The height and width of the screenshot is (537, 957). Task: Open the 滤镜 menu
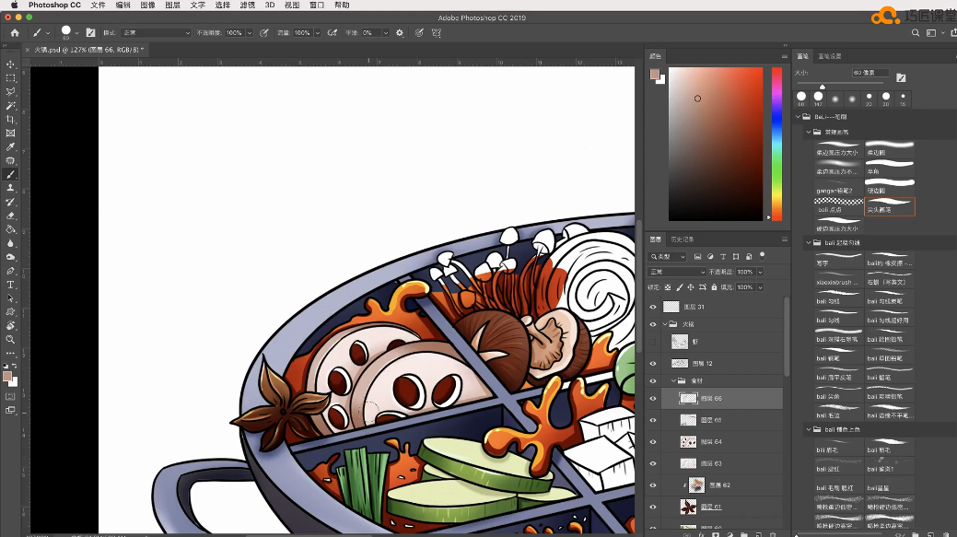[247, 5]
